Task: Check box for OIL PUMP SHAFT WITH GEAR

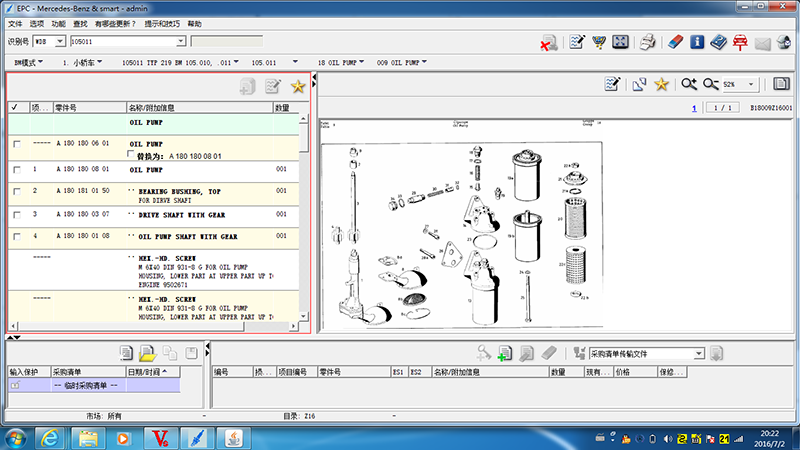Action: [17, 236]
